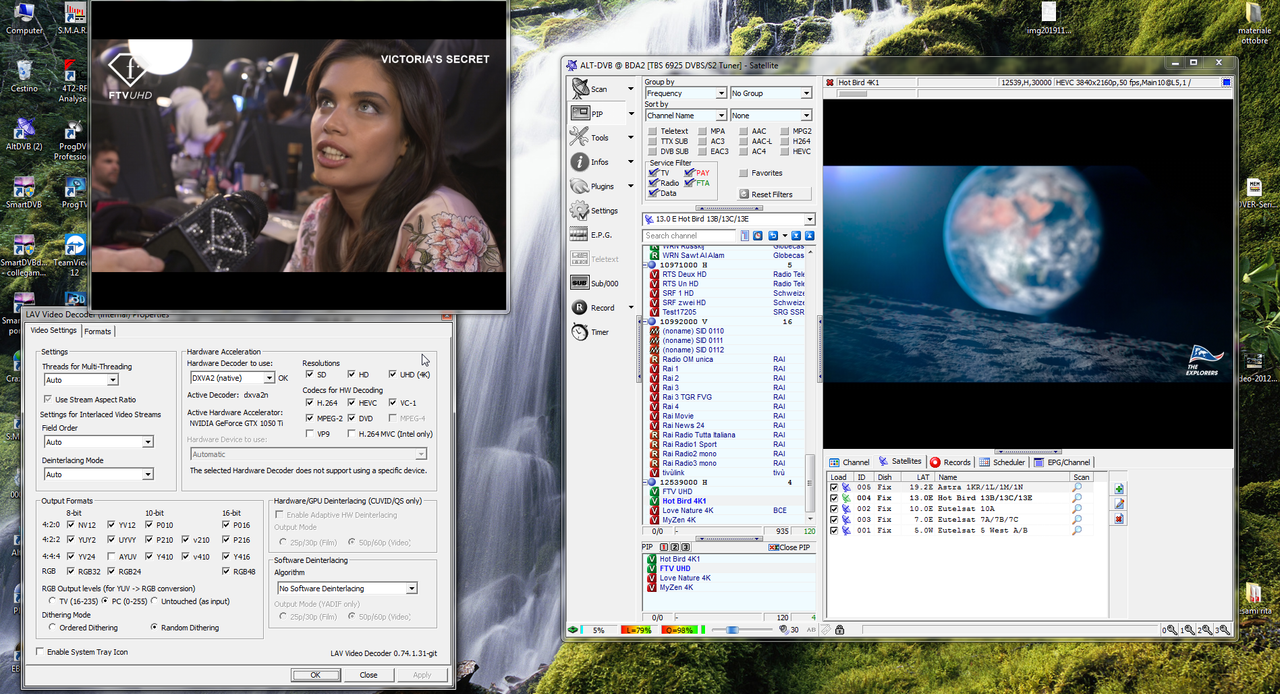Open the Software Deinterlacing Algorithm dropdown
The image size is (1280, 694).
[x=347, y=588]
